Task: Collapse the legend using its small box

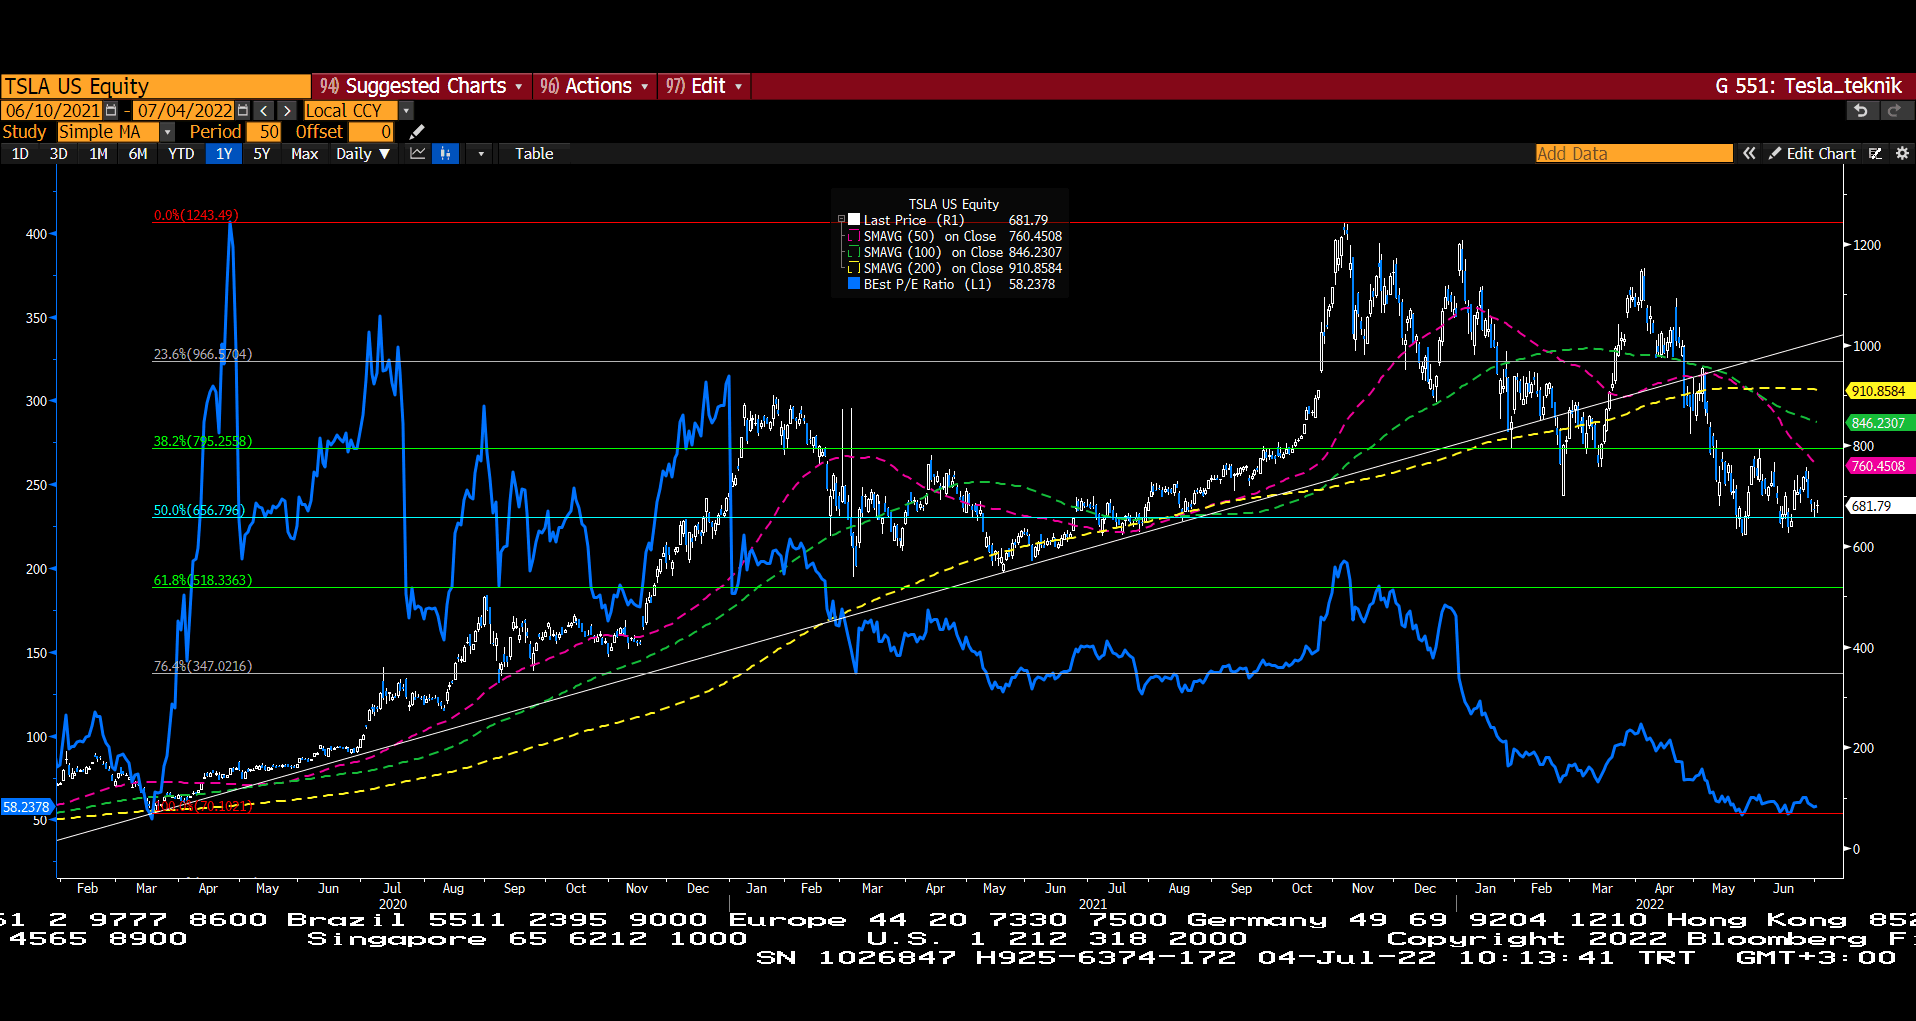Action: click(841, 219)
